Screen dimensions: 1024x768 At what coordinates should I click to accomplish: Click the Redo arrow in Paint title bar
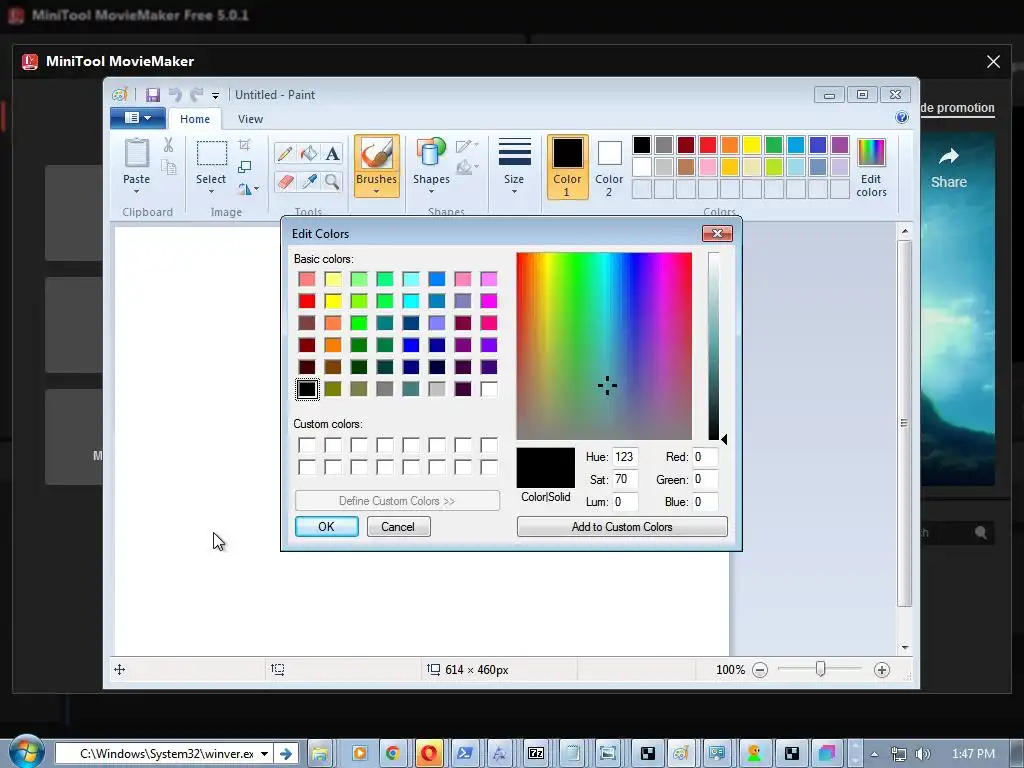[x=196, y=95]
